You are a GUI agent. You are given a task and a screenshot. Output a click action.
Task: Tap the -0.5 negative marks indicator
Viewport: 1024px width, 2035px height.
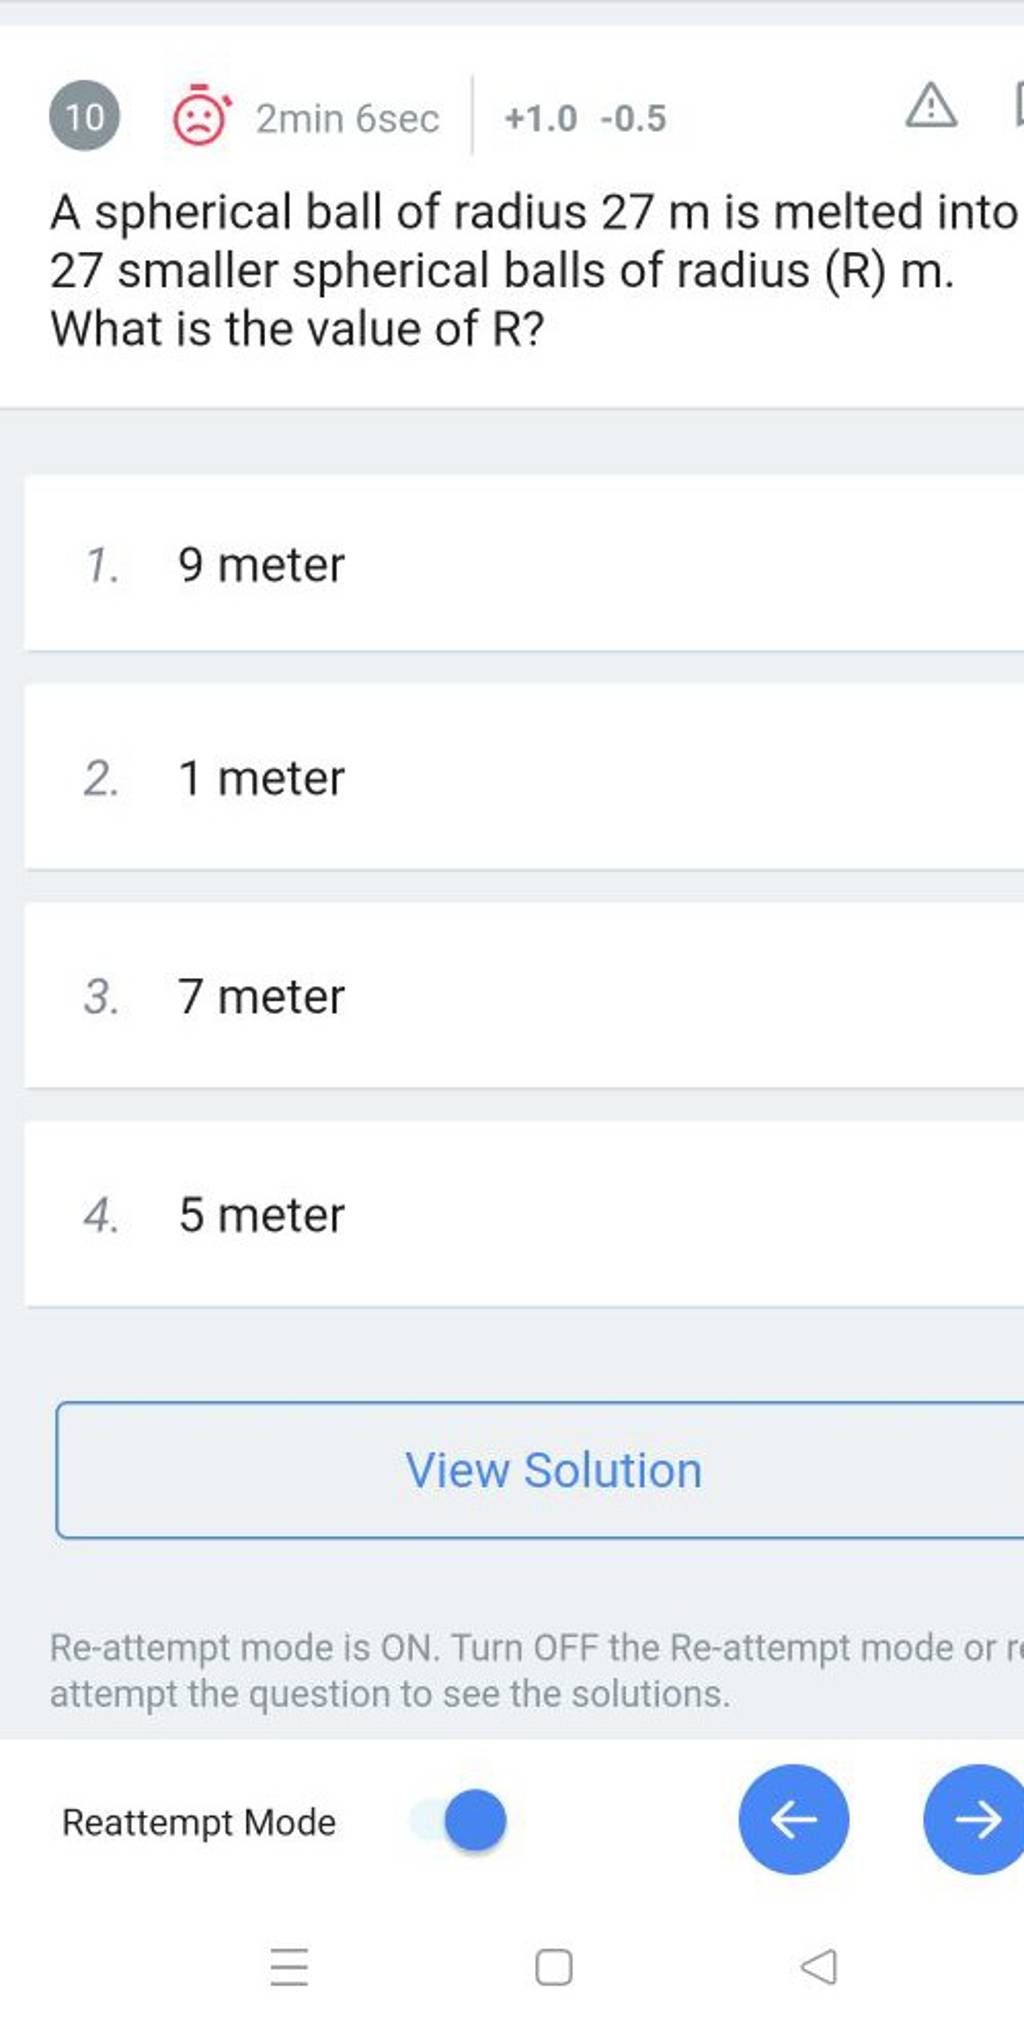click(633, 119)
